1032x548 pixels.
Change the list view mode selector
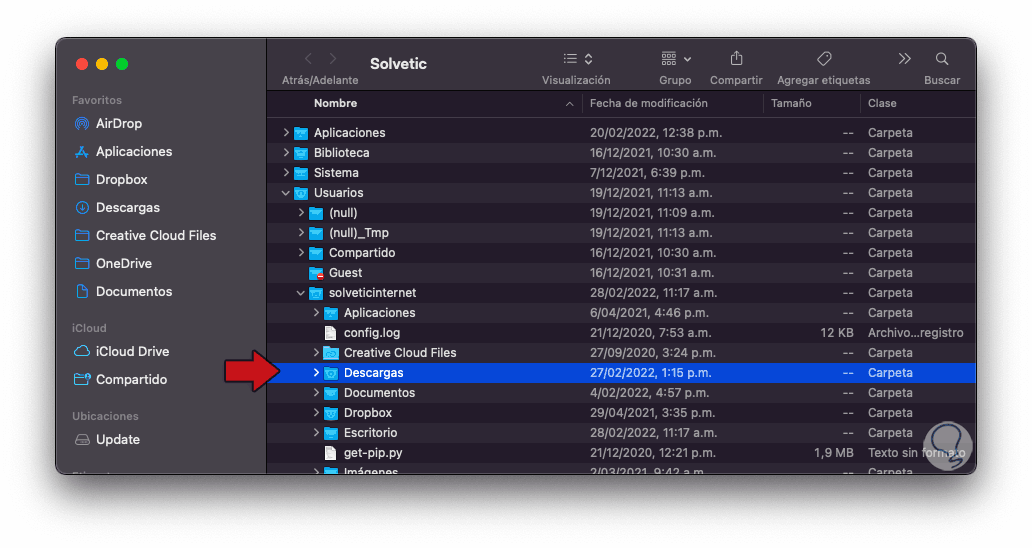click(x=577, y=59)
